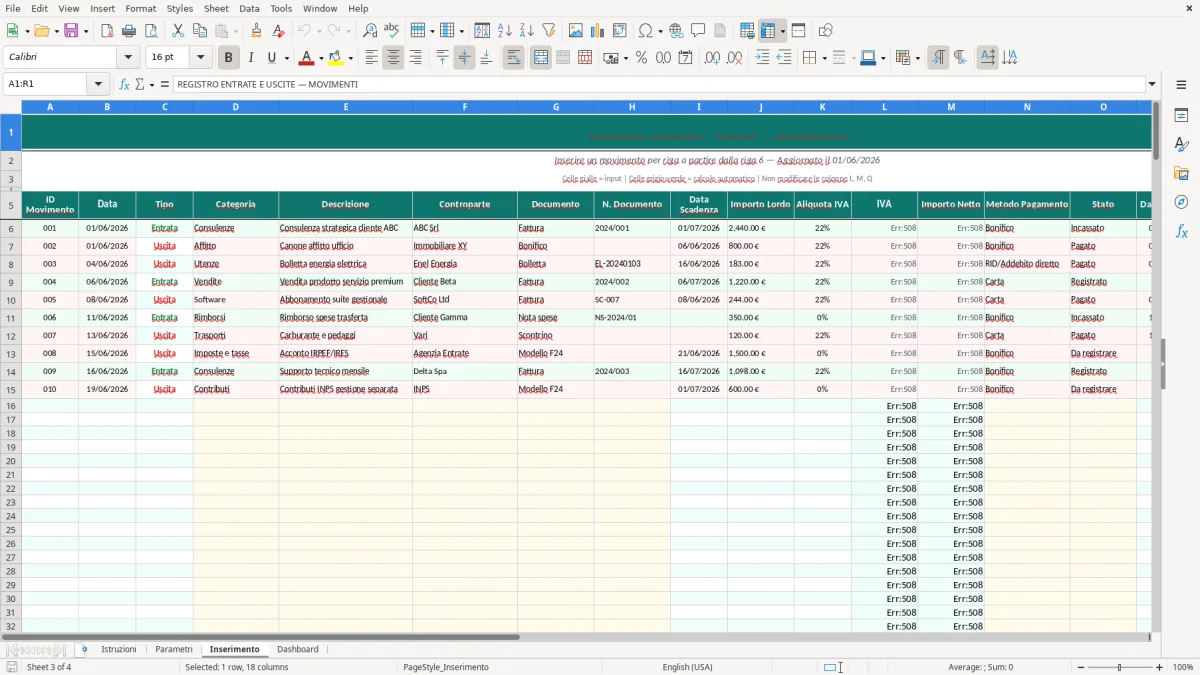
Task: Click the Copy icon
Action: [x=199, y=31]
